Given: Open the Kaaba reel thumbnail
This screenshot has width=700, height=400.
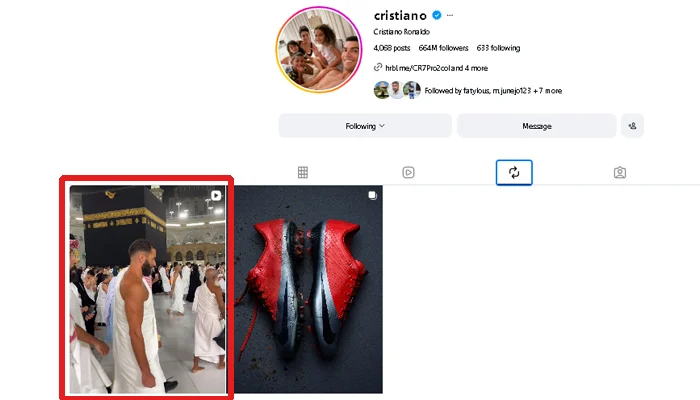Looking at the screenshot, I should pos(147,289).
